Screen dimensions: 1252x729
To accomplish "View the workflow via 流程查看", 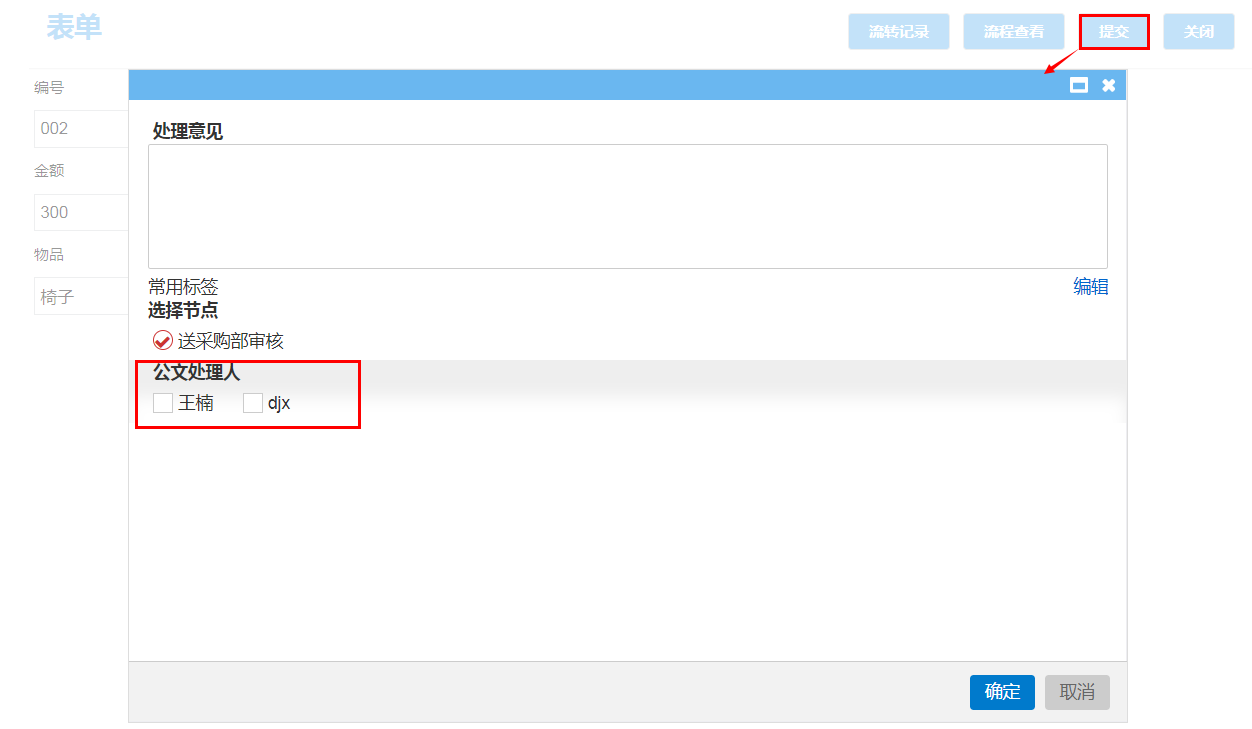I will coord(1014,32).
